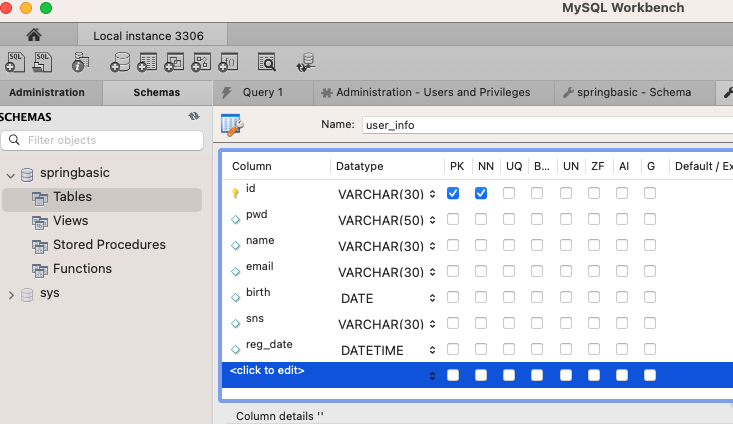Open datatype dropdown for name column
The height and width of the screenshot is (424, 733).
(432, 246)
